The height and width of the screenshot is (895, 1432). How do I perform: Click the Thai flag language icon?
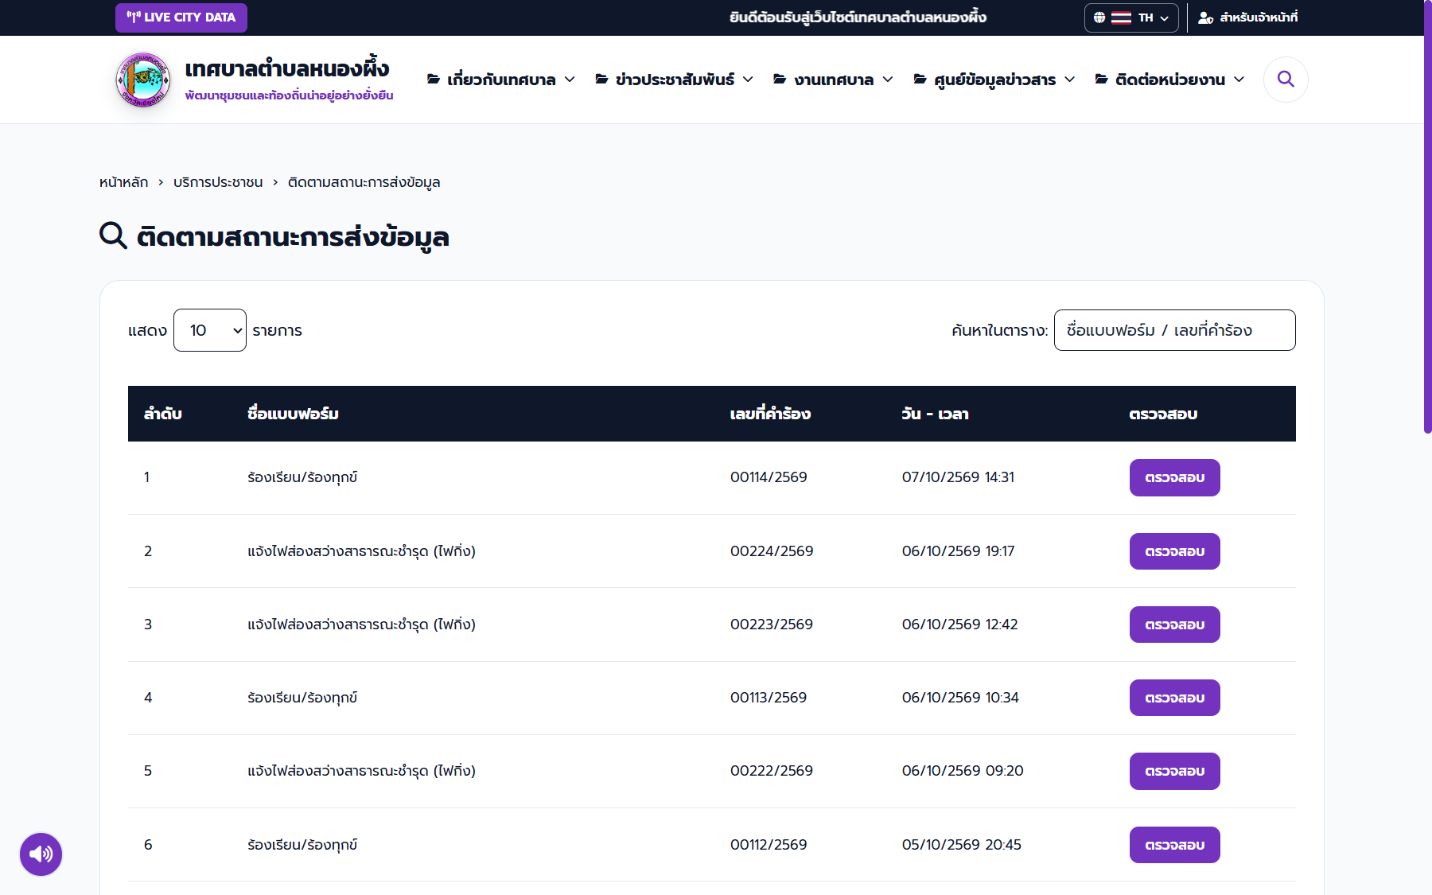1121,18
